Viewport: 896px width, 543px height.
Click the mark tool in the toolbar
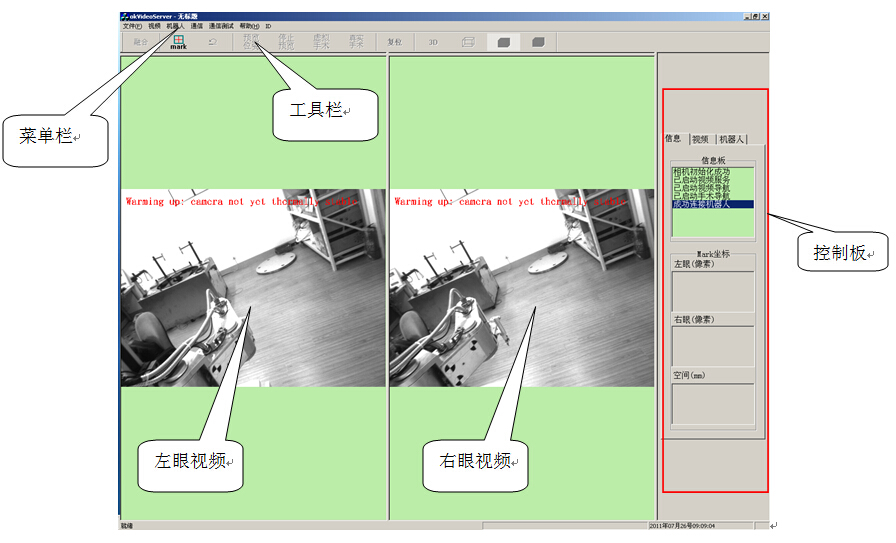click(178, 42)
